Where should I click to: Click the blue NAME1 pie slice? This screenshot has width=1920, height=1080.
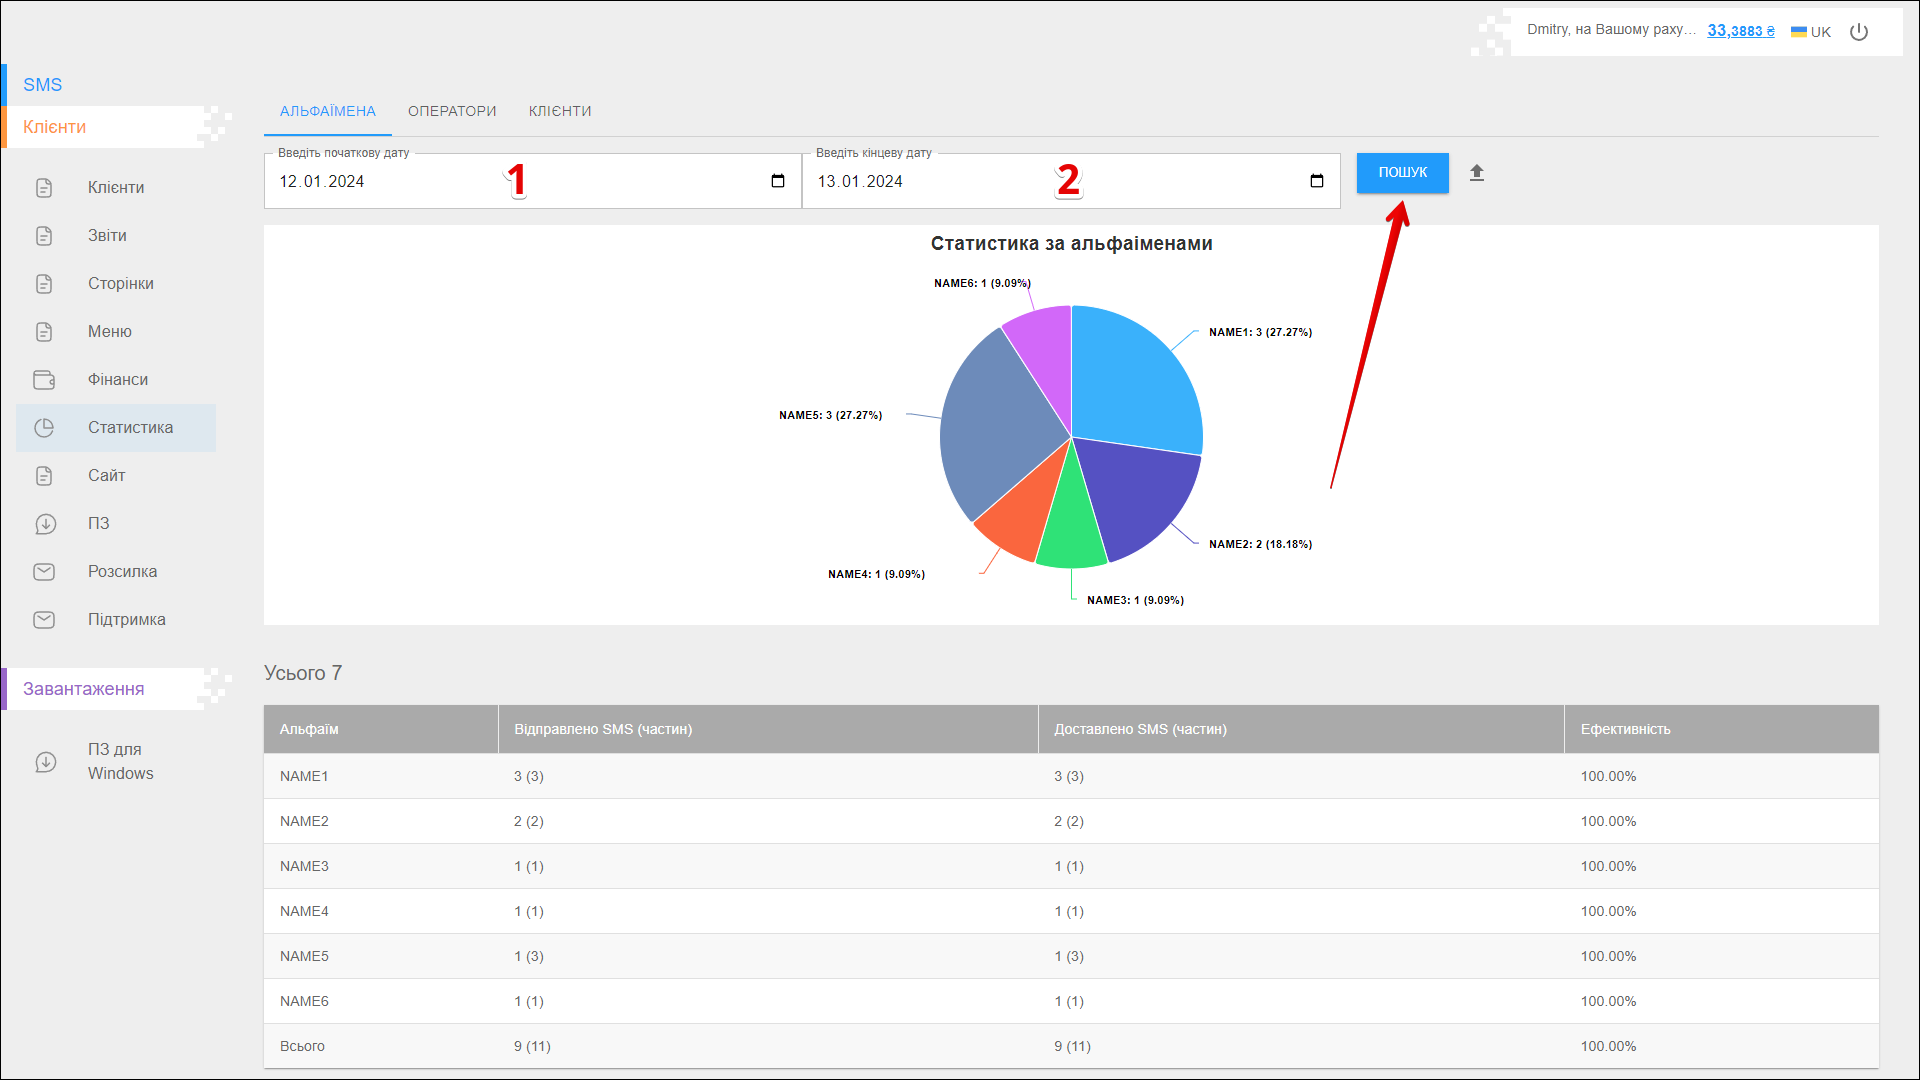(x=1130, y=380)
